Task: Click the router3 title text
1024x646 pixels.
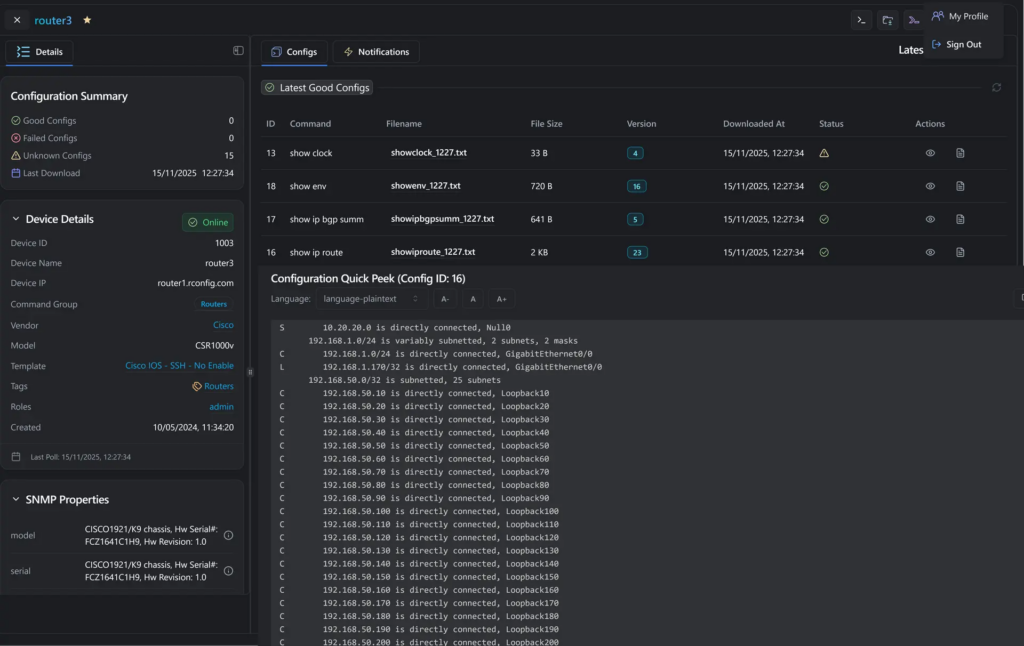Action: click(53, 20)
